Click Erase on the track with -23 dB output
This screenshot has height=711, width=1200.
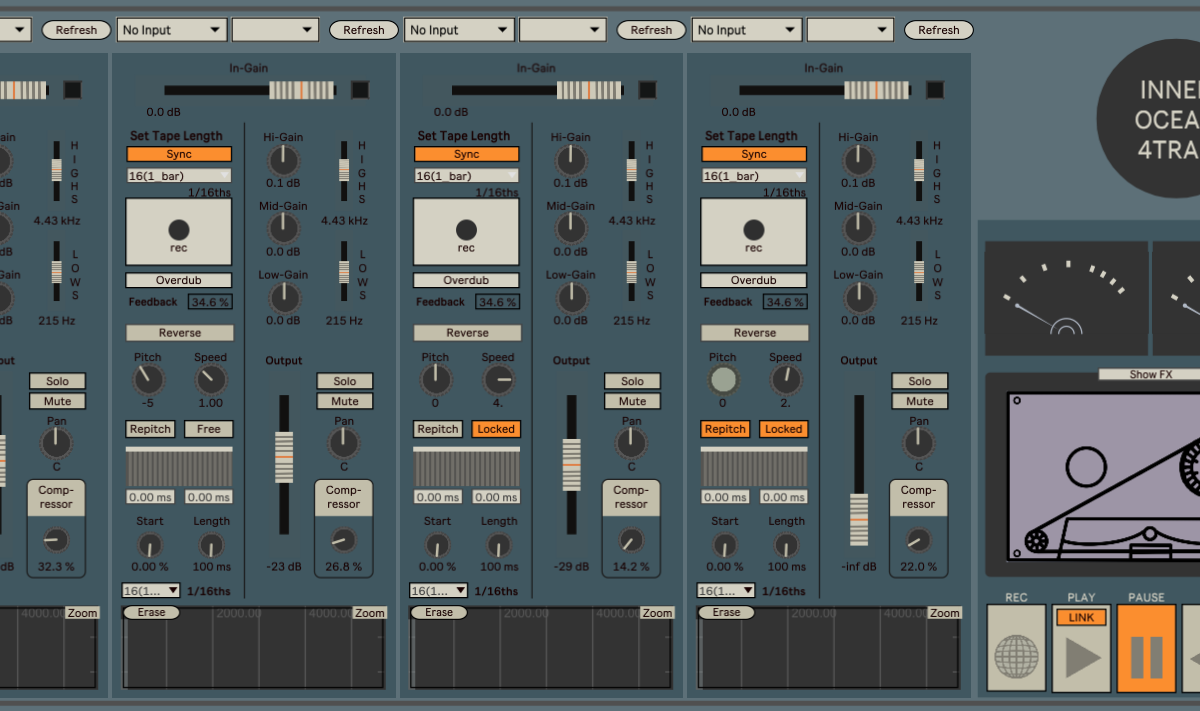[x=152, y=612]
